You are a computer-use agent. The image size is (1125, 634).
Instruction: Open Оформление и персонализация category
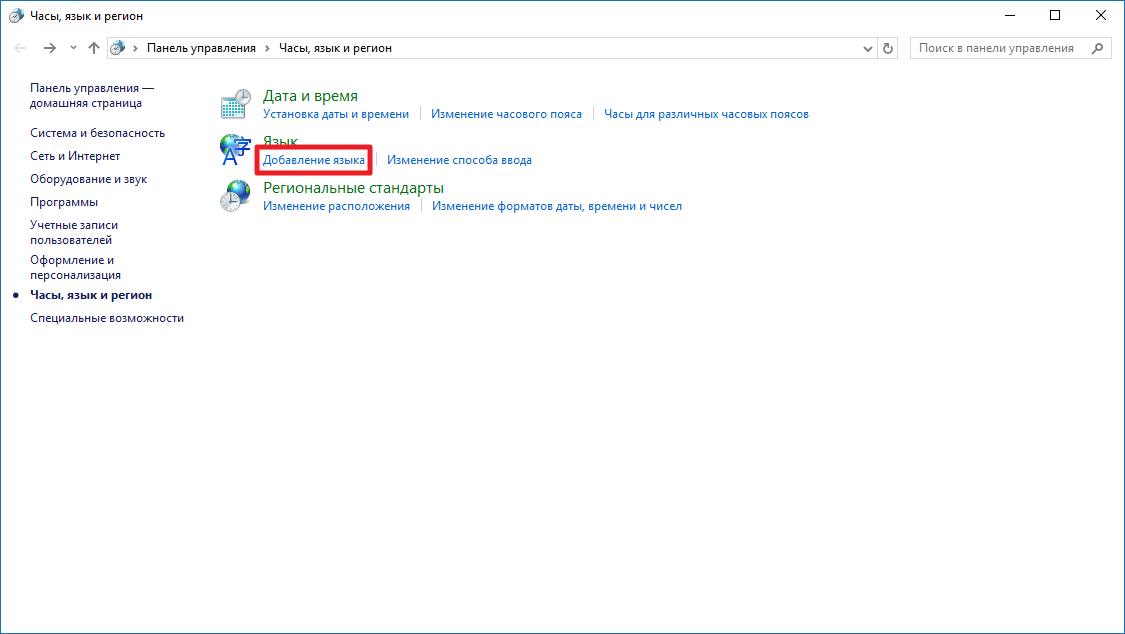pyautogui.click(x=75, y=268)
